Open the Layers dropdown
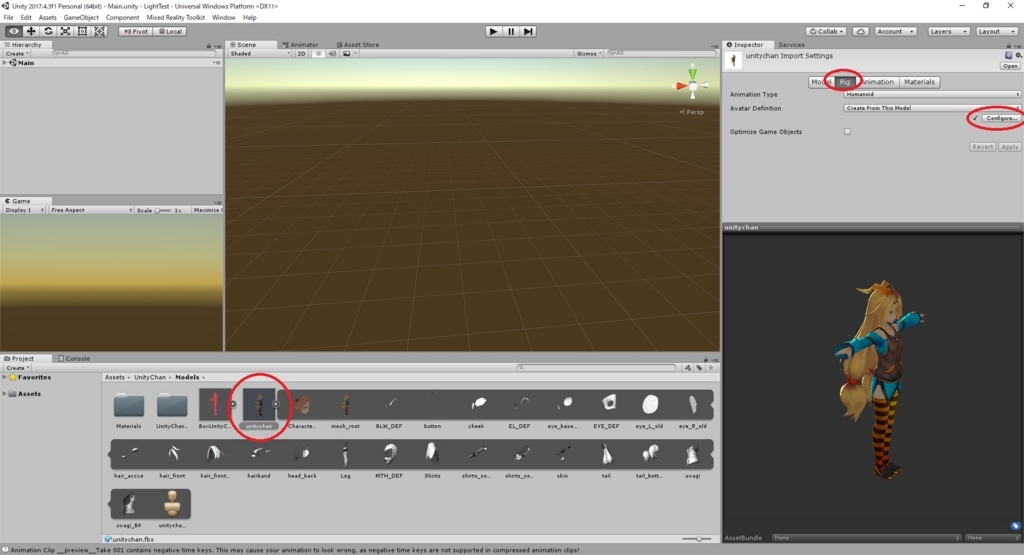 tap(948, 31)
